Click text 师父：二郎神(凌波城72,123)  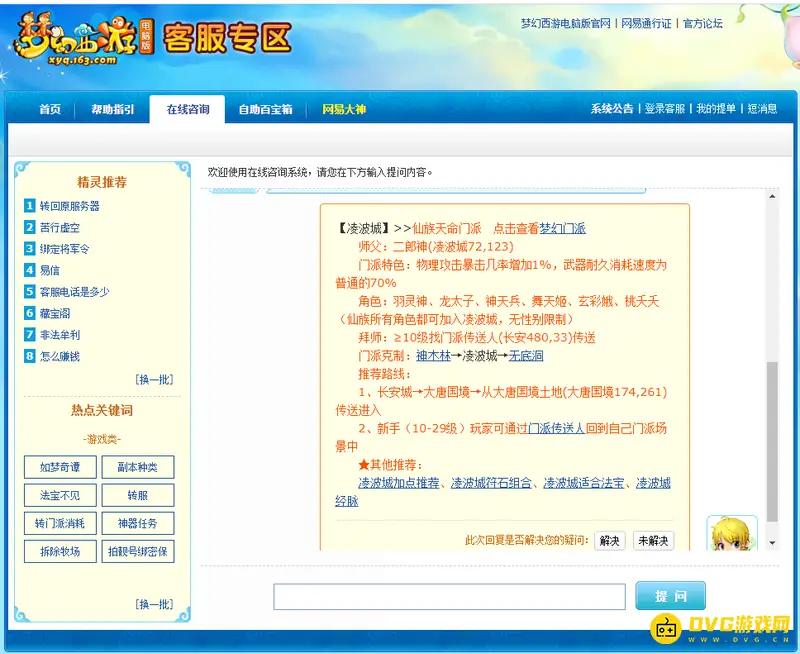click(436, 247)
